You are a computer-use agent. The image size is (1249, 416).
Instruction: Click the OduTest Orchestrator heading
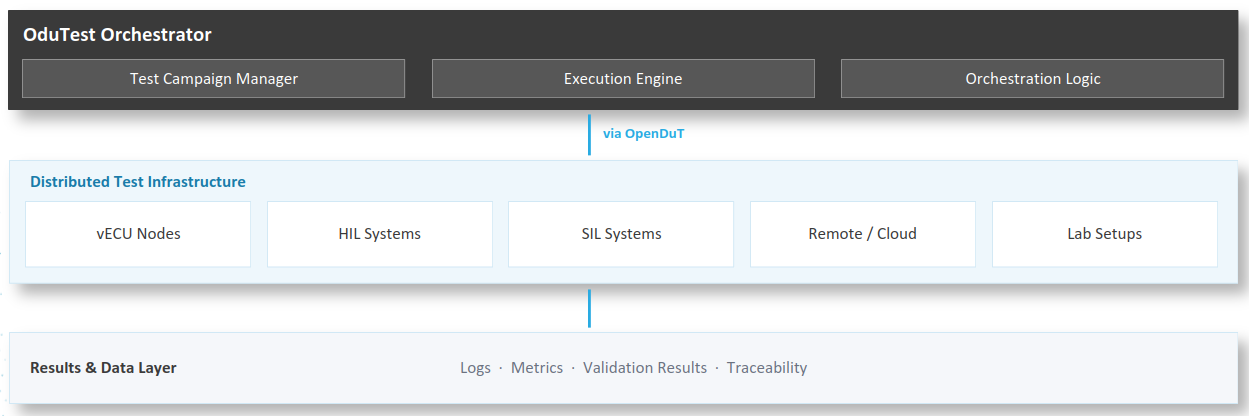tap(117, 35)
